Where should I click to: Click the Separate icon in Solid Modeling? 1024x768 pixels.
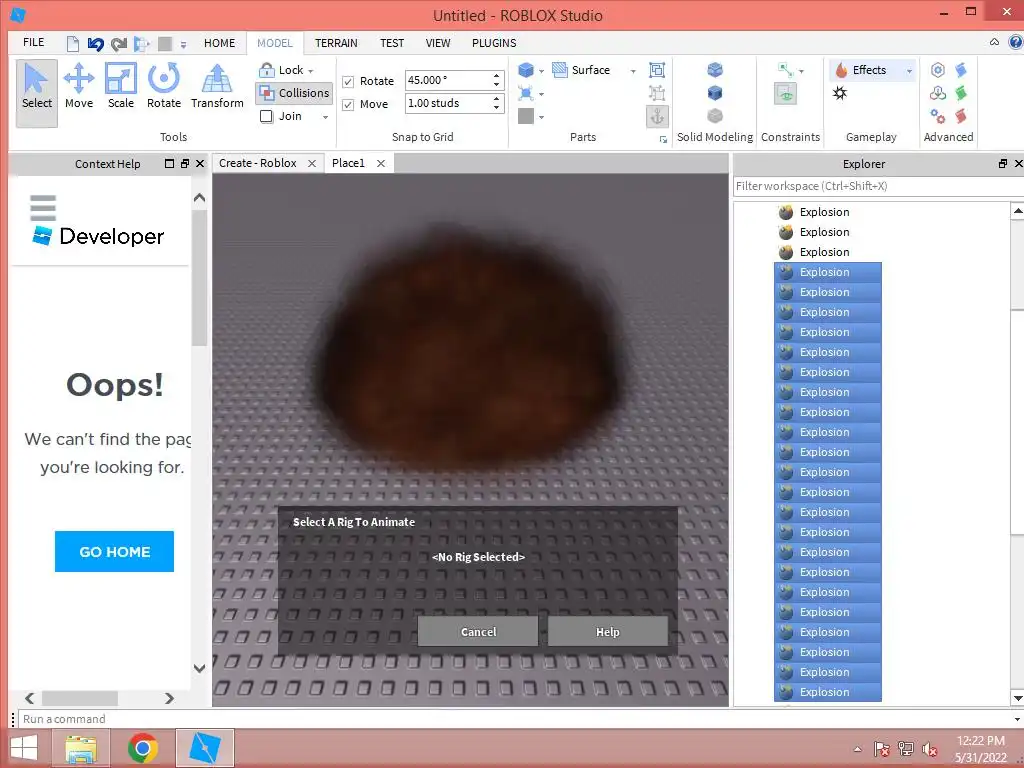click(715, 116)
